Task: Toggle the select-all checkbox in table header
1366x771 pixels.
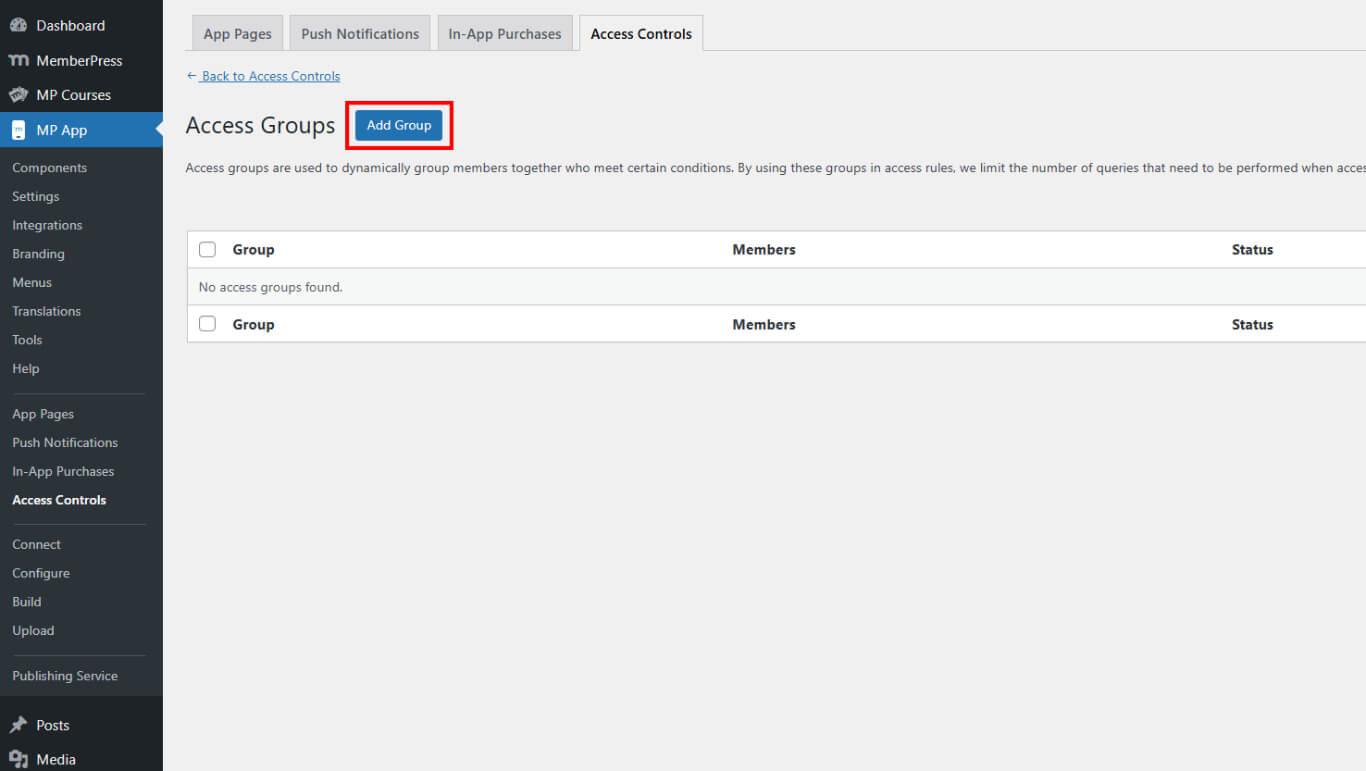Action: [207, 250]
